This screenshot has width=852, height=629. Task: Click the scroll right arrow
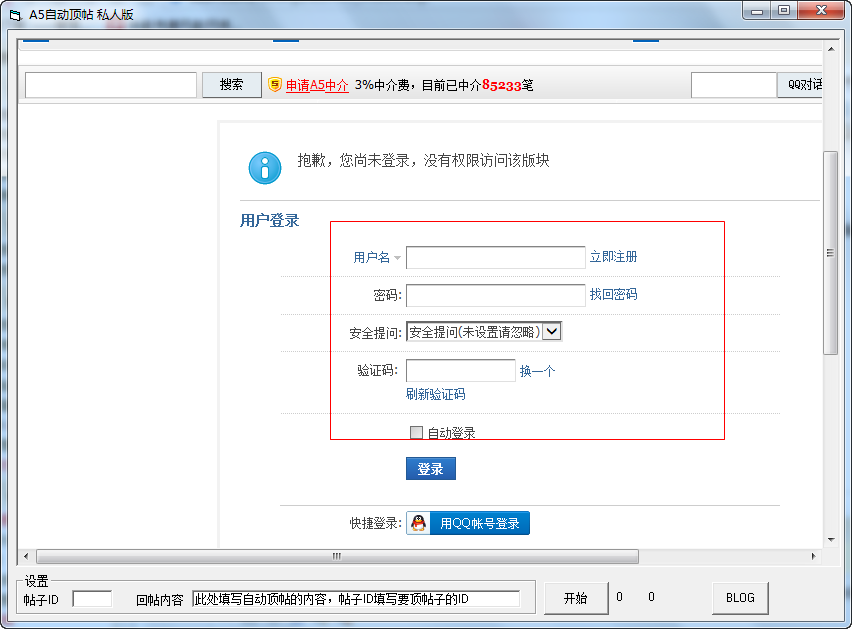(813, 556)
